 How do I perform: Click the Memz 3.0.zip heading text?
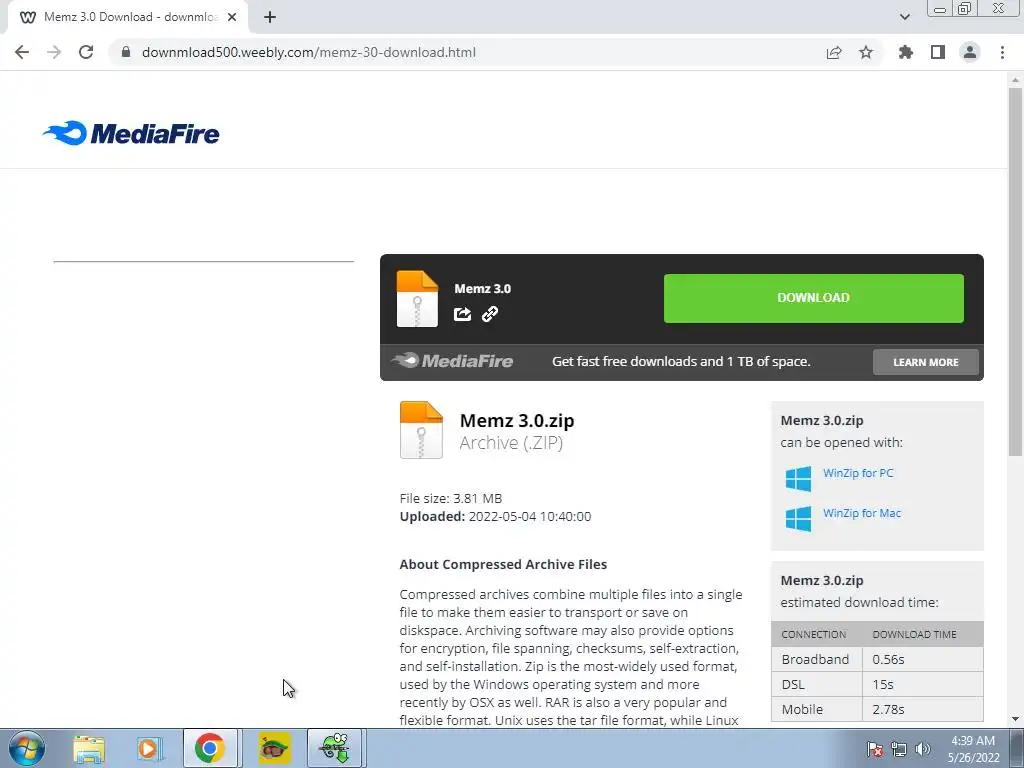click(517, 421)
